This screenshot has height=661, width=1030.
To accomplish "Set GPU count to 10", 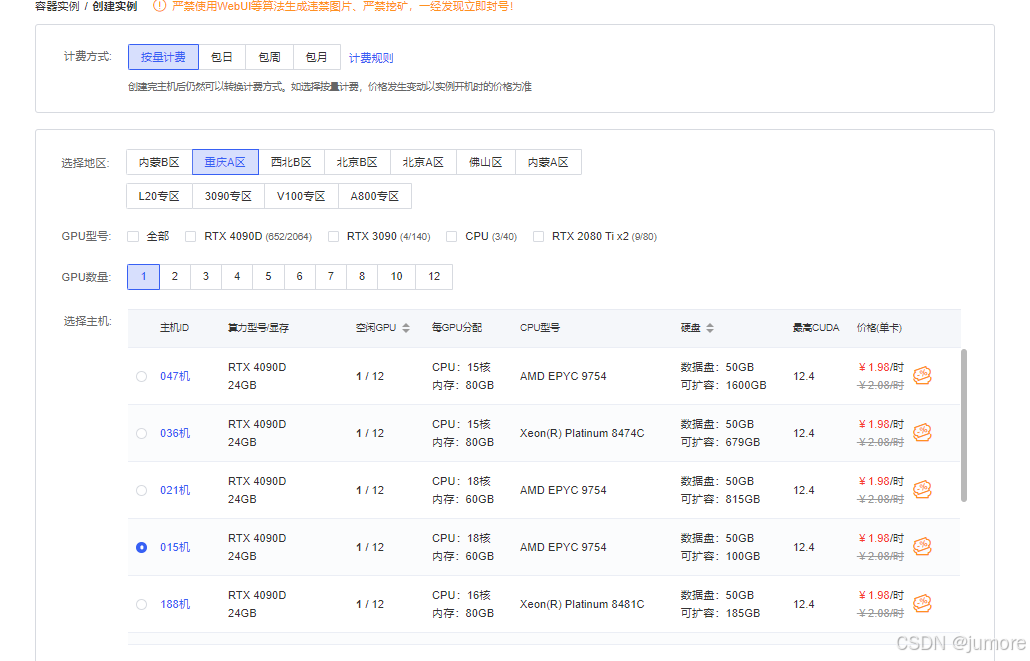I will 397,277.
